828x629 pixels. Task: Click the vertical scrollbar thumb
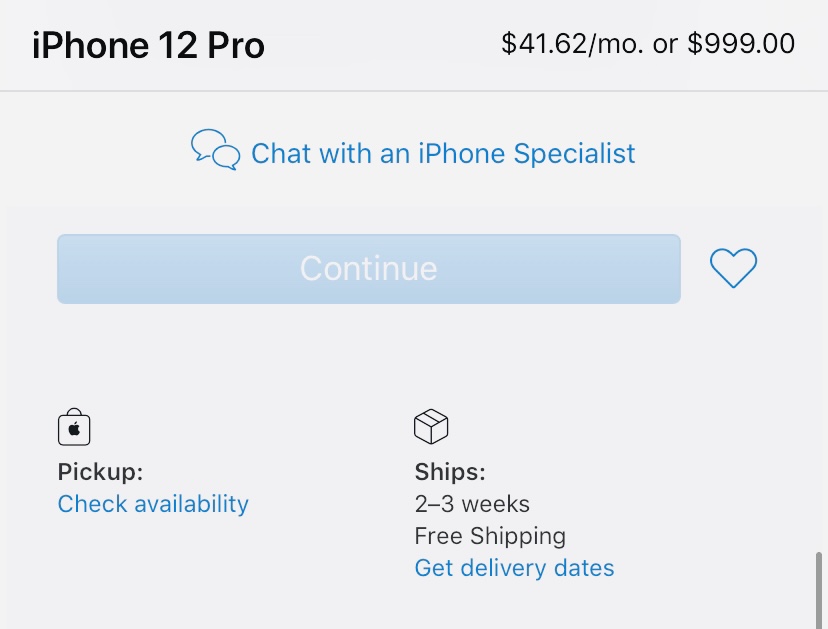tap(820, 590)
